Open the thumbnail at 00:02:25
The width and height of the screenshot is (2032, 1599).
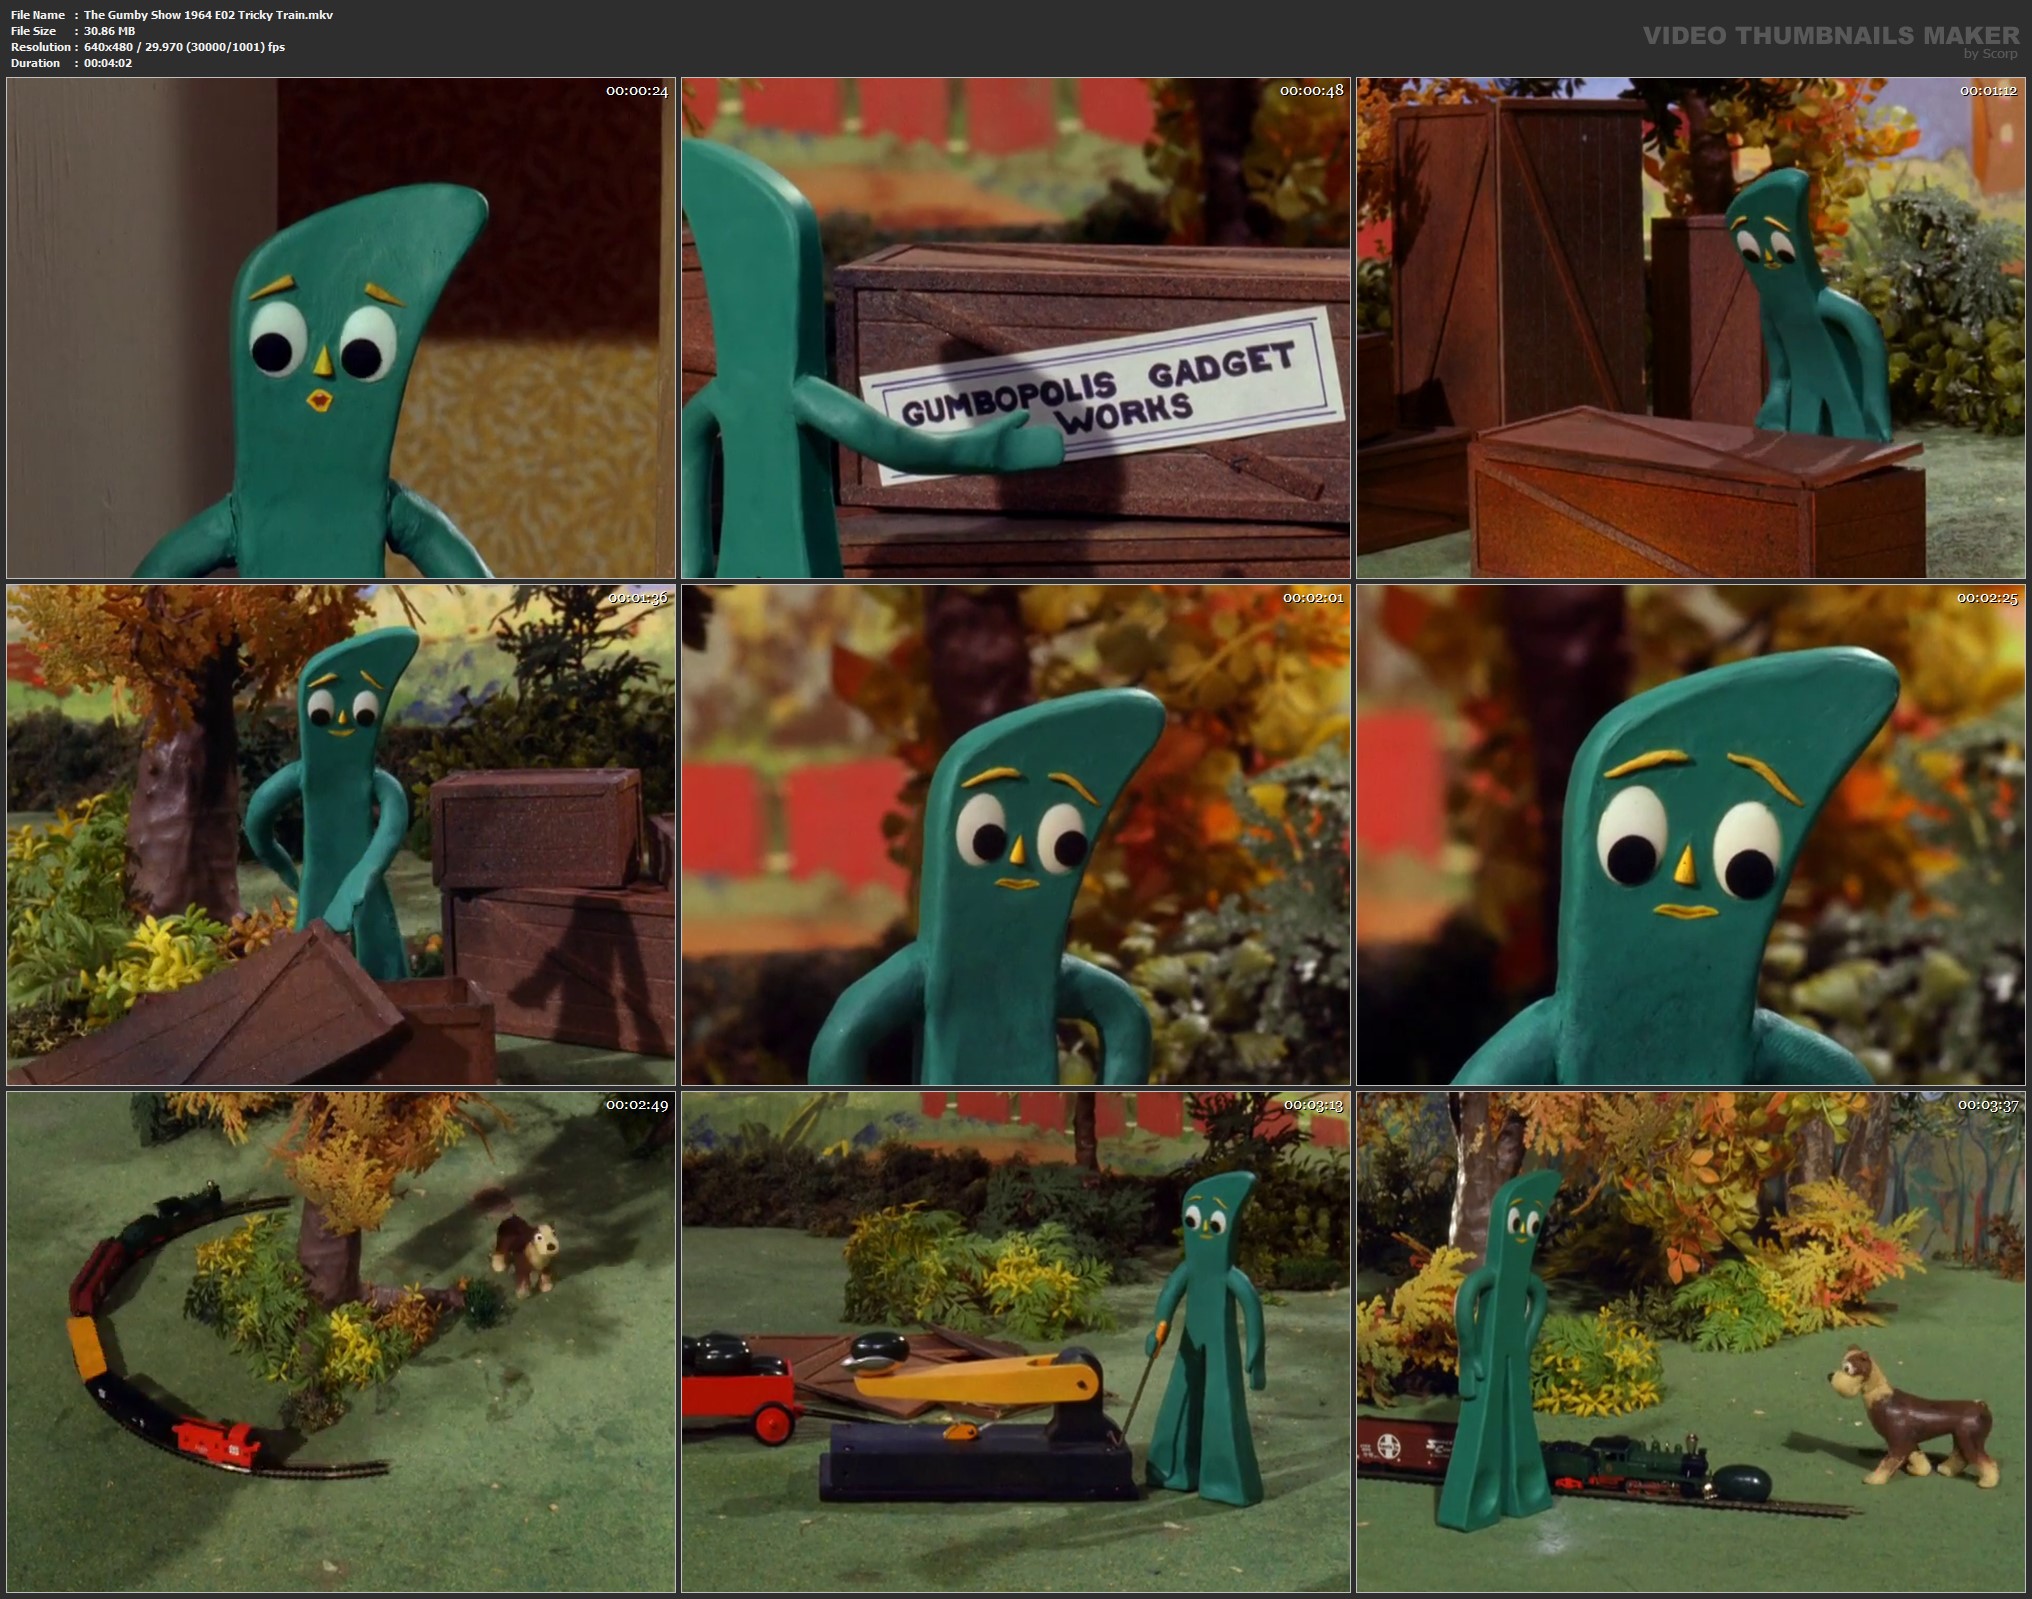pyautogui.click(x=1691, y=835)
